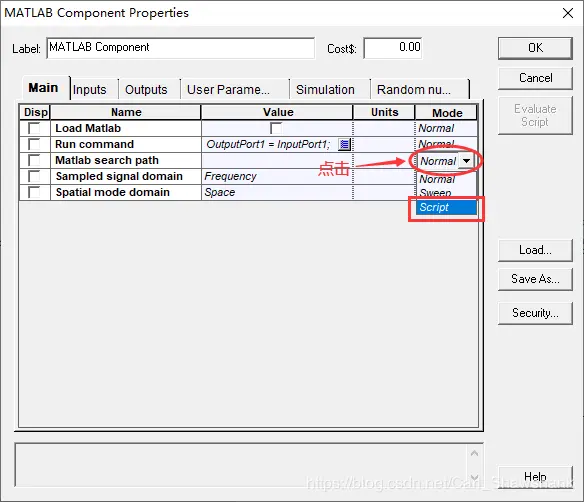Confirm with the OK button

coord(535,48)
